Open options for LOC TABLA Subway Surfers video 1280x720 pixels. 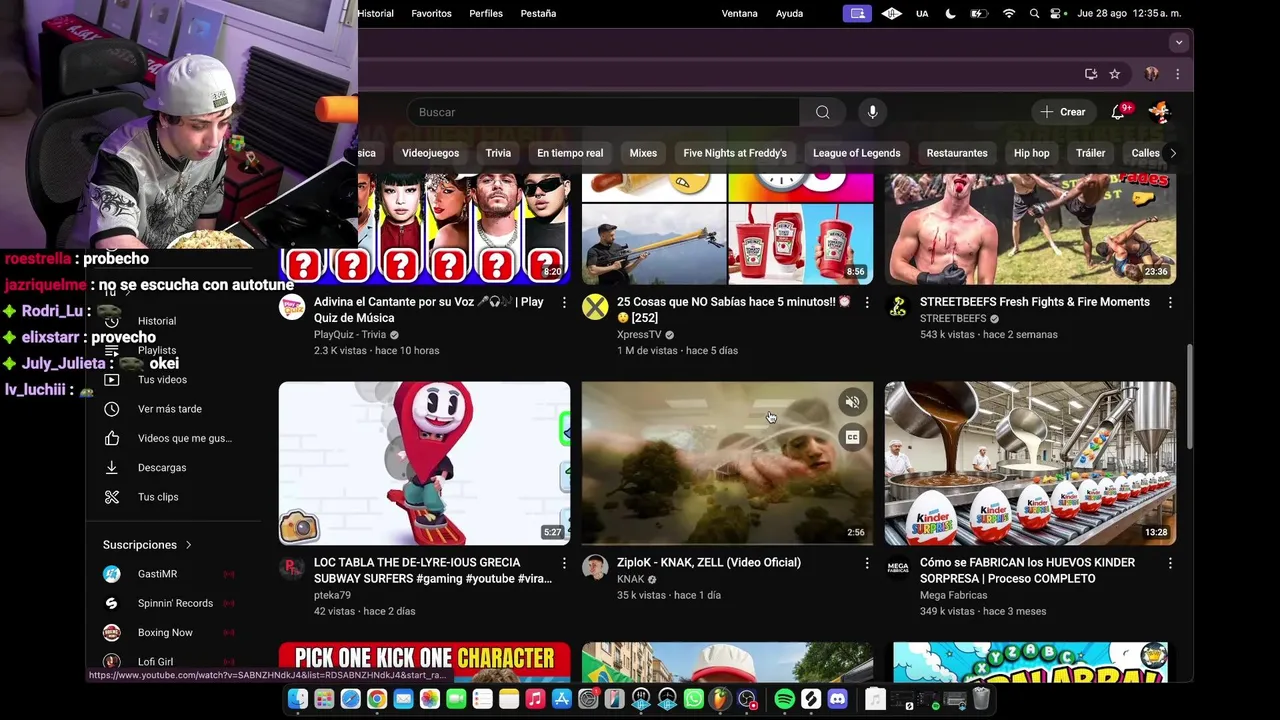pos(564,563)
